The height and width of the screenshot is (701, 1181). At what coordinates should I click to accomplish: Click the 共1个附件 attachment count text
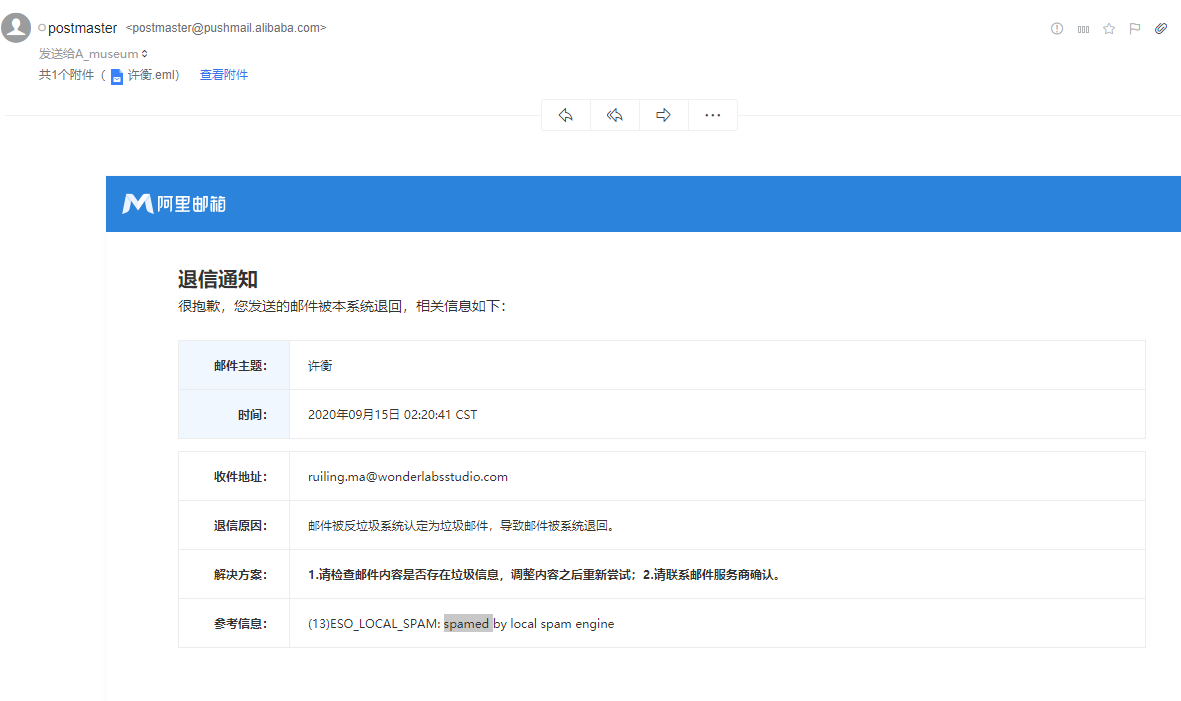point(66,75)
